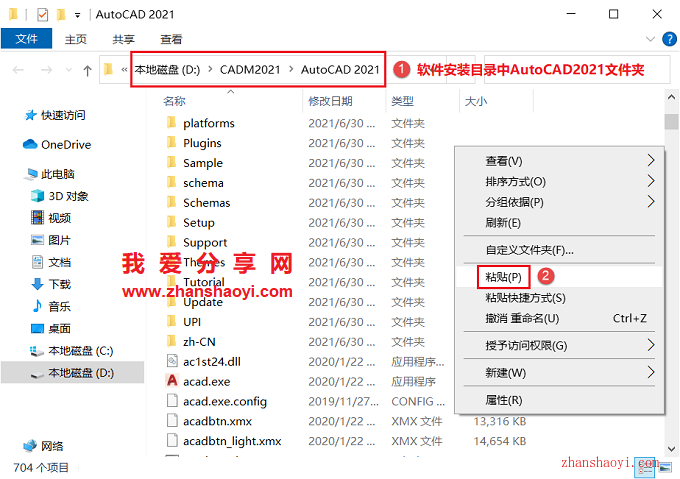Viewport: 680px width, 479px height.
Task: Select the Sample folder icon
Action: click(x=172, y=163)
